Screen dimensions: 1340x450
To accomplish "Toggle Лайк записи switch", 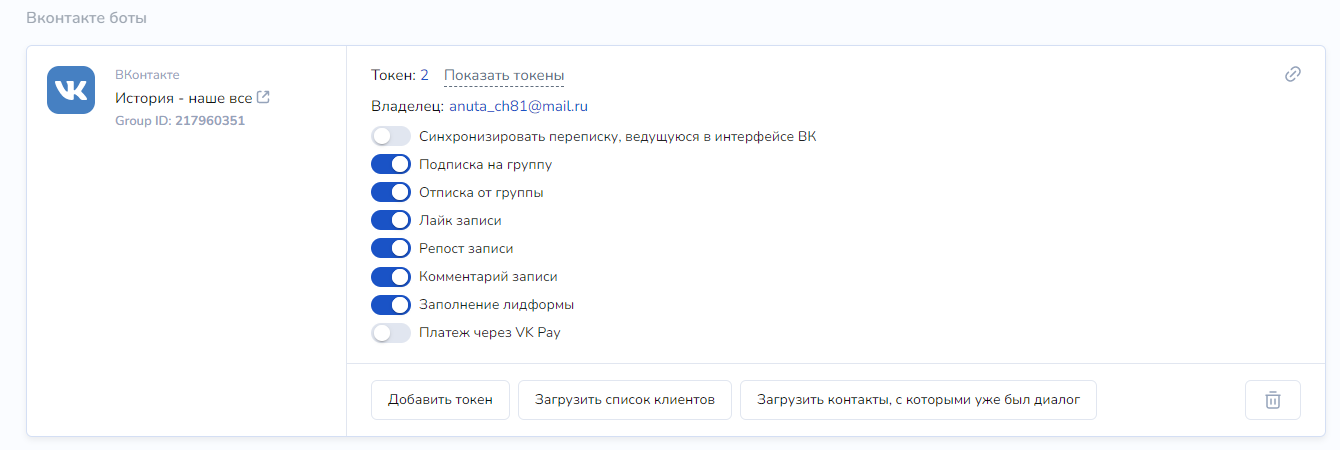I will tap(391, 221).
